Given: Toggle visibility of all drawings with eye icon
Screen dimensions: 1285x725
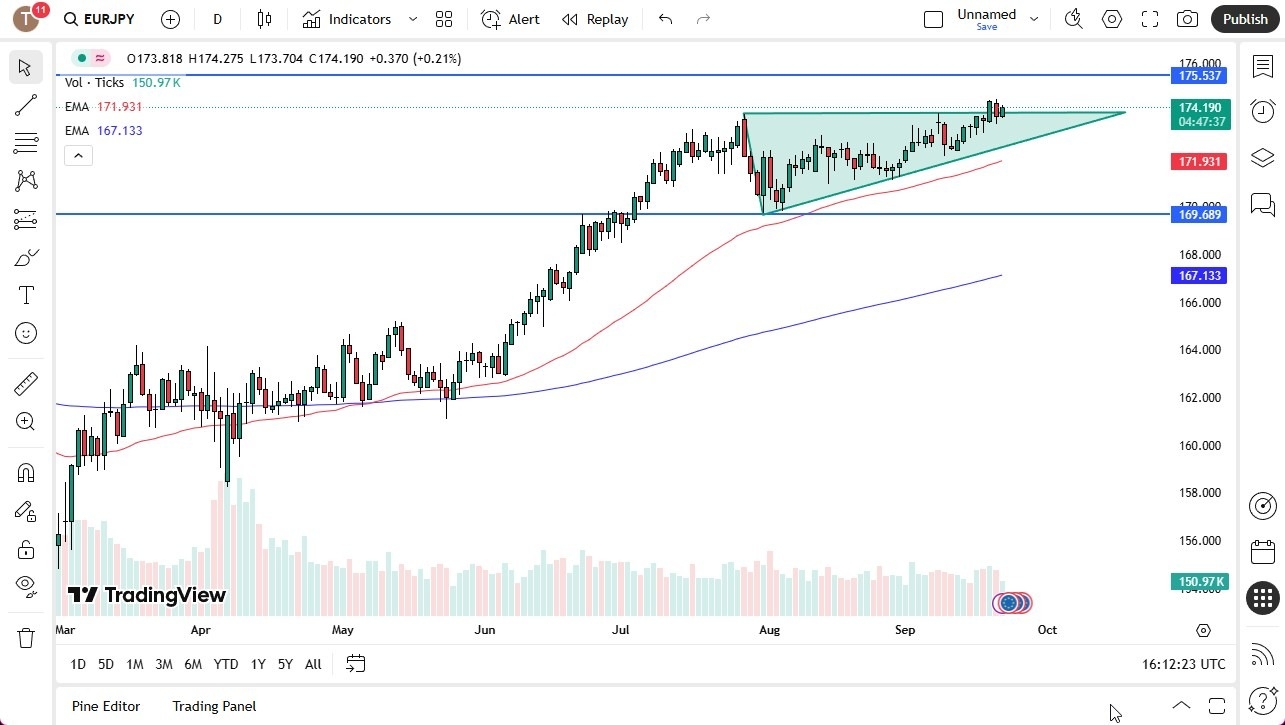Looking at the screenshot, I should pos(25,587).
